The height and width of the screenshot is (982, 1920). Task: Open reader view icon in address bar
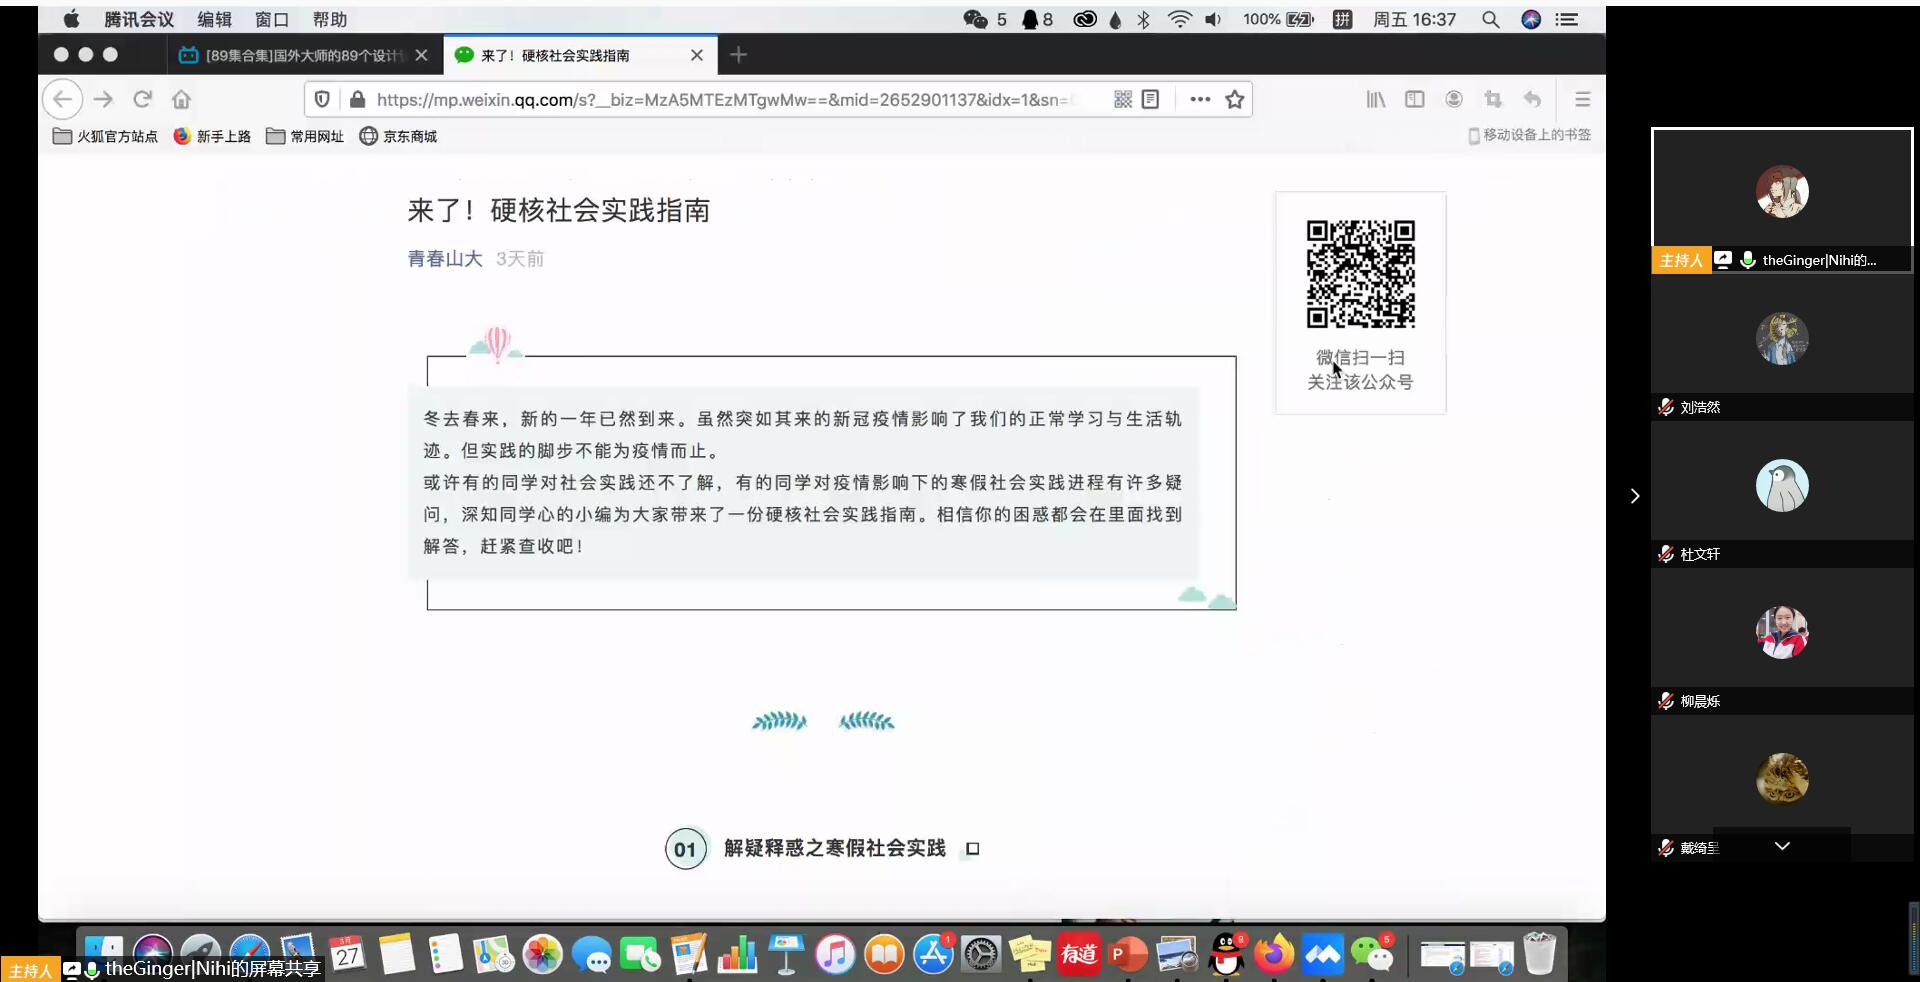click(1151, 99)
